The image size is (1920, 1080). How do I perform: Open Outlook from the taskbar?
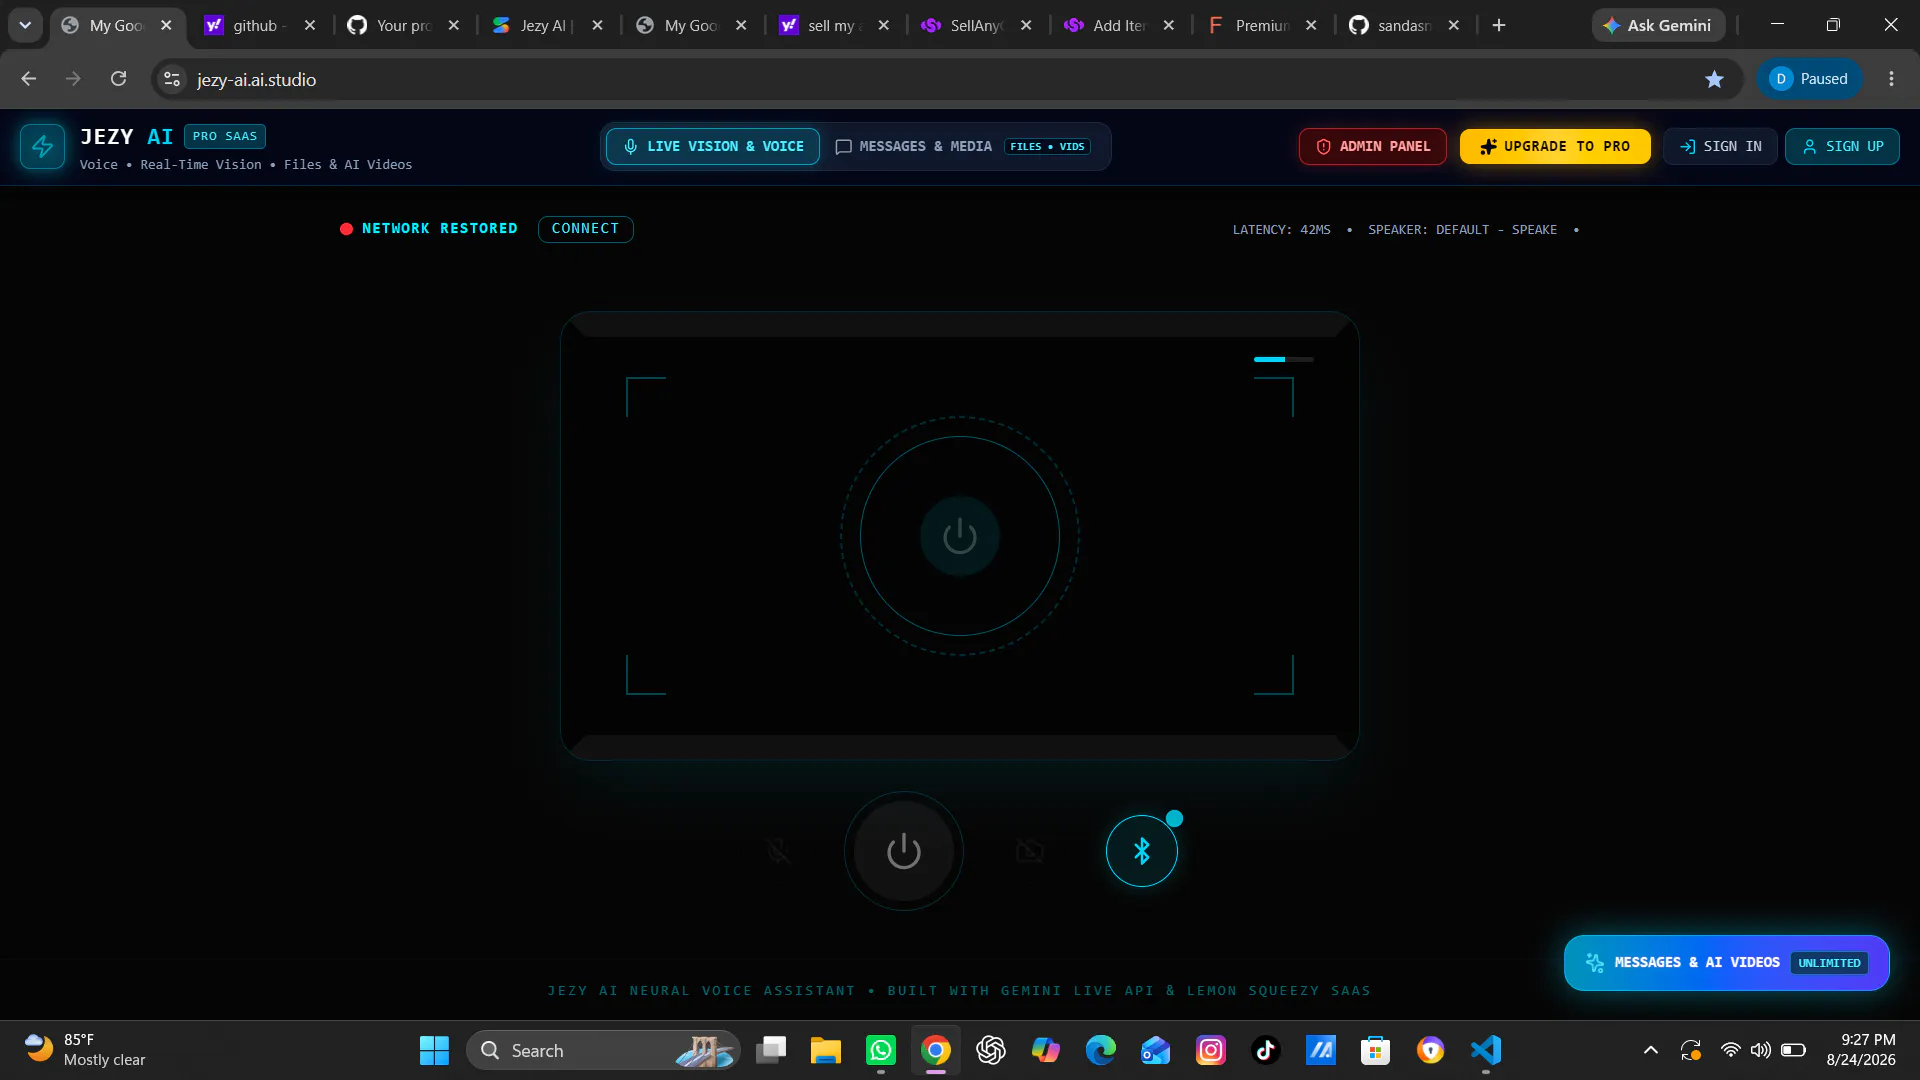coord(1155,1050)
